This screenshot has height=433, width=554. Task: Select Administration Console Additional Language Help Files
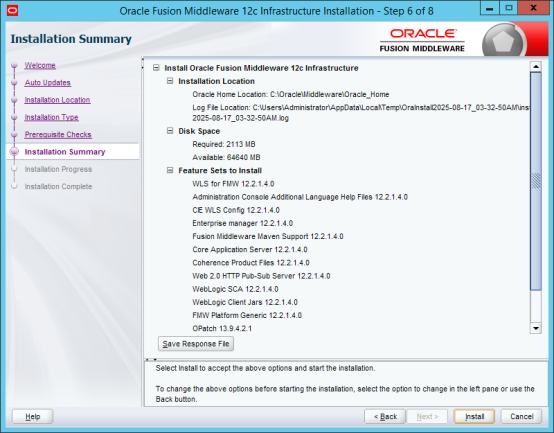pyautogui.click(x=300, y=197)
